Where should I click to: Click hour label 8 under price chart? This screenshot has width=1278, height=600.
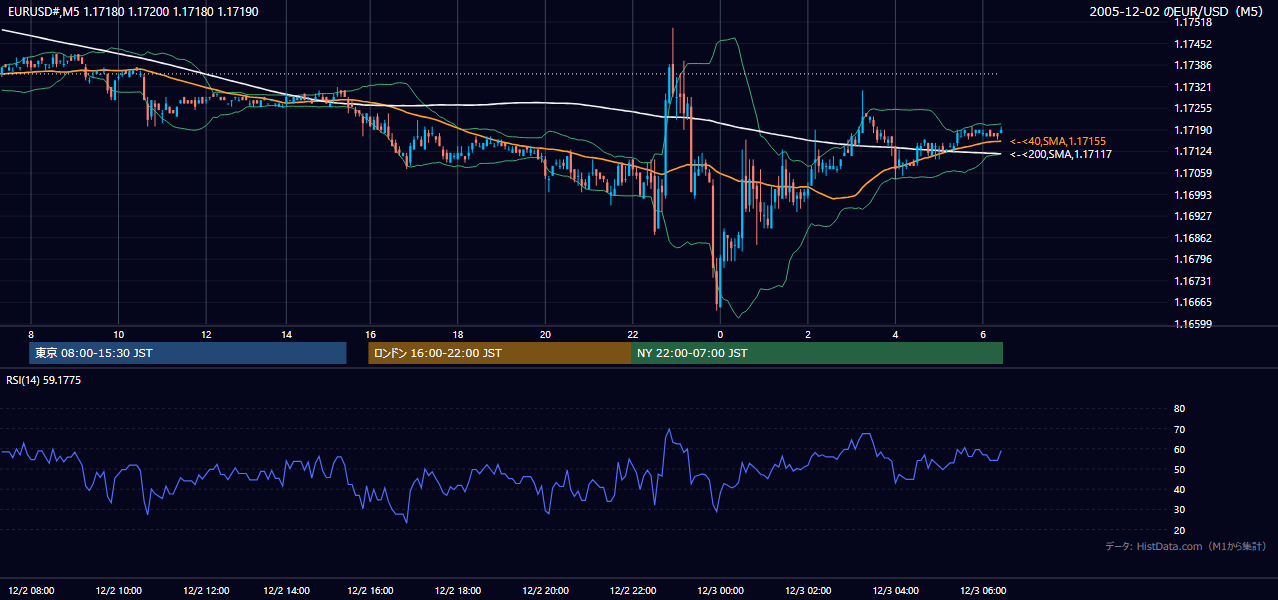click(31, 334)
